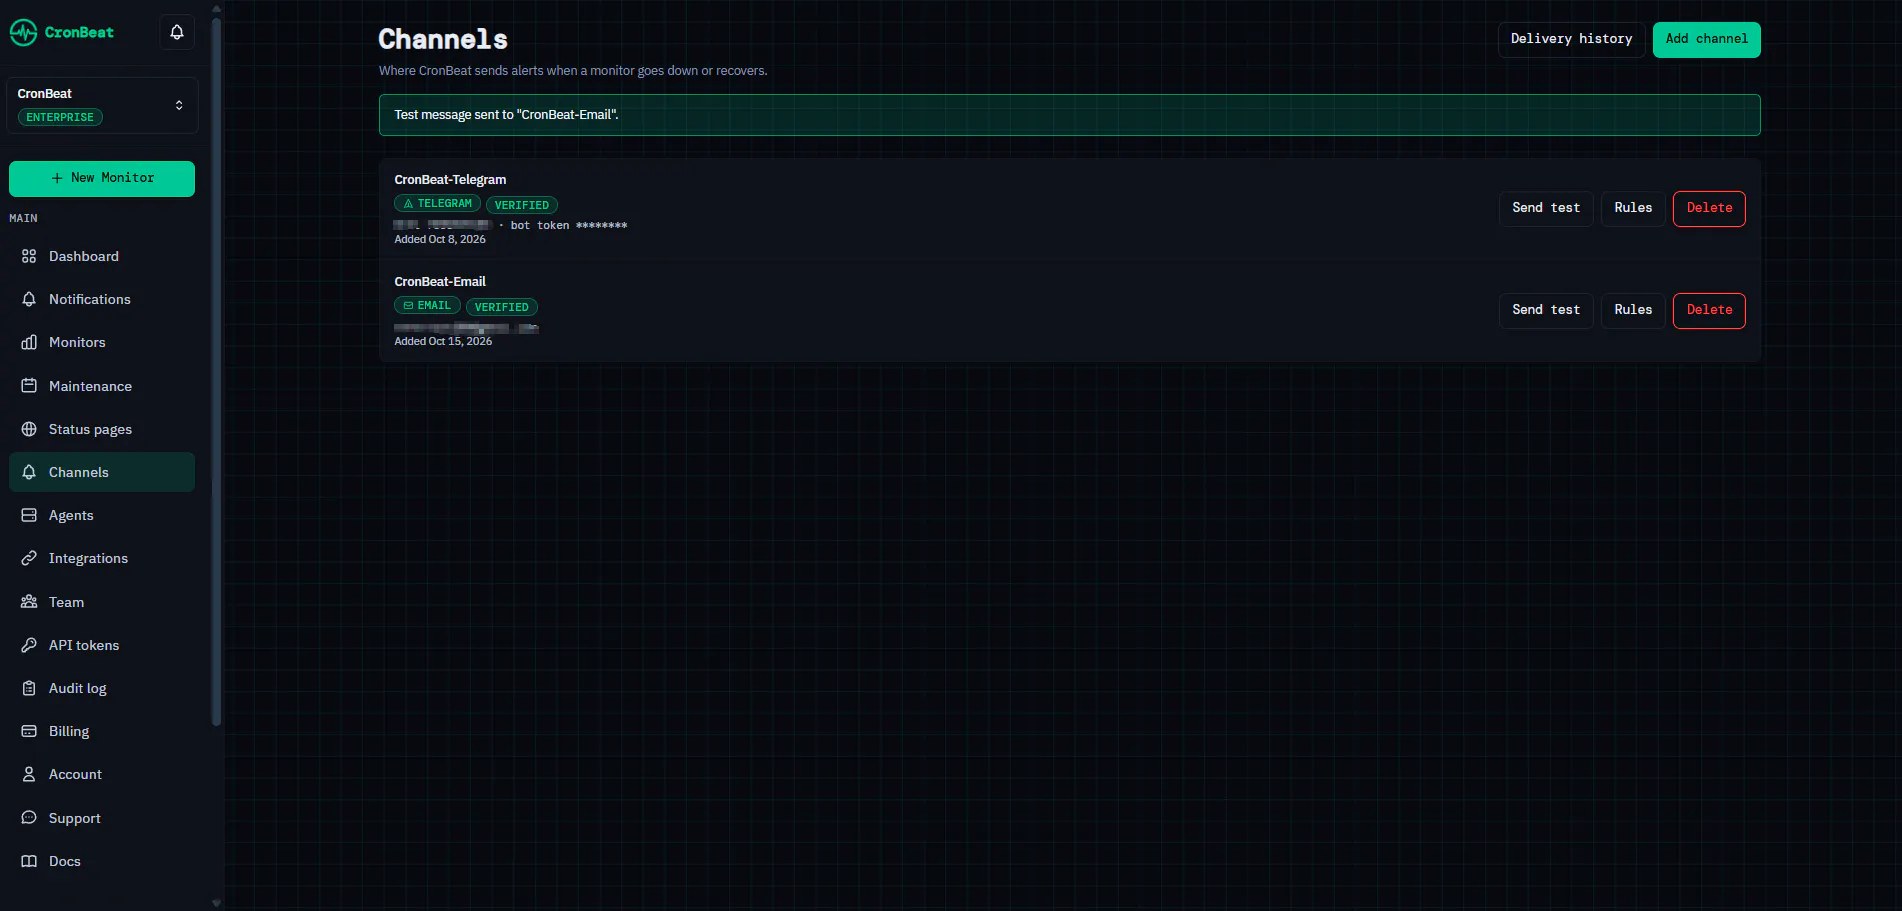The image size is (1902, 911).
Task: Click the VERIFIED badge on CronBeat-Telegram
Action: pyautogui.click(x=521, y=205)
